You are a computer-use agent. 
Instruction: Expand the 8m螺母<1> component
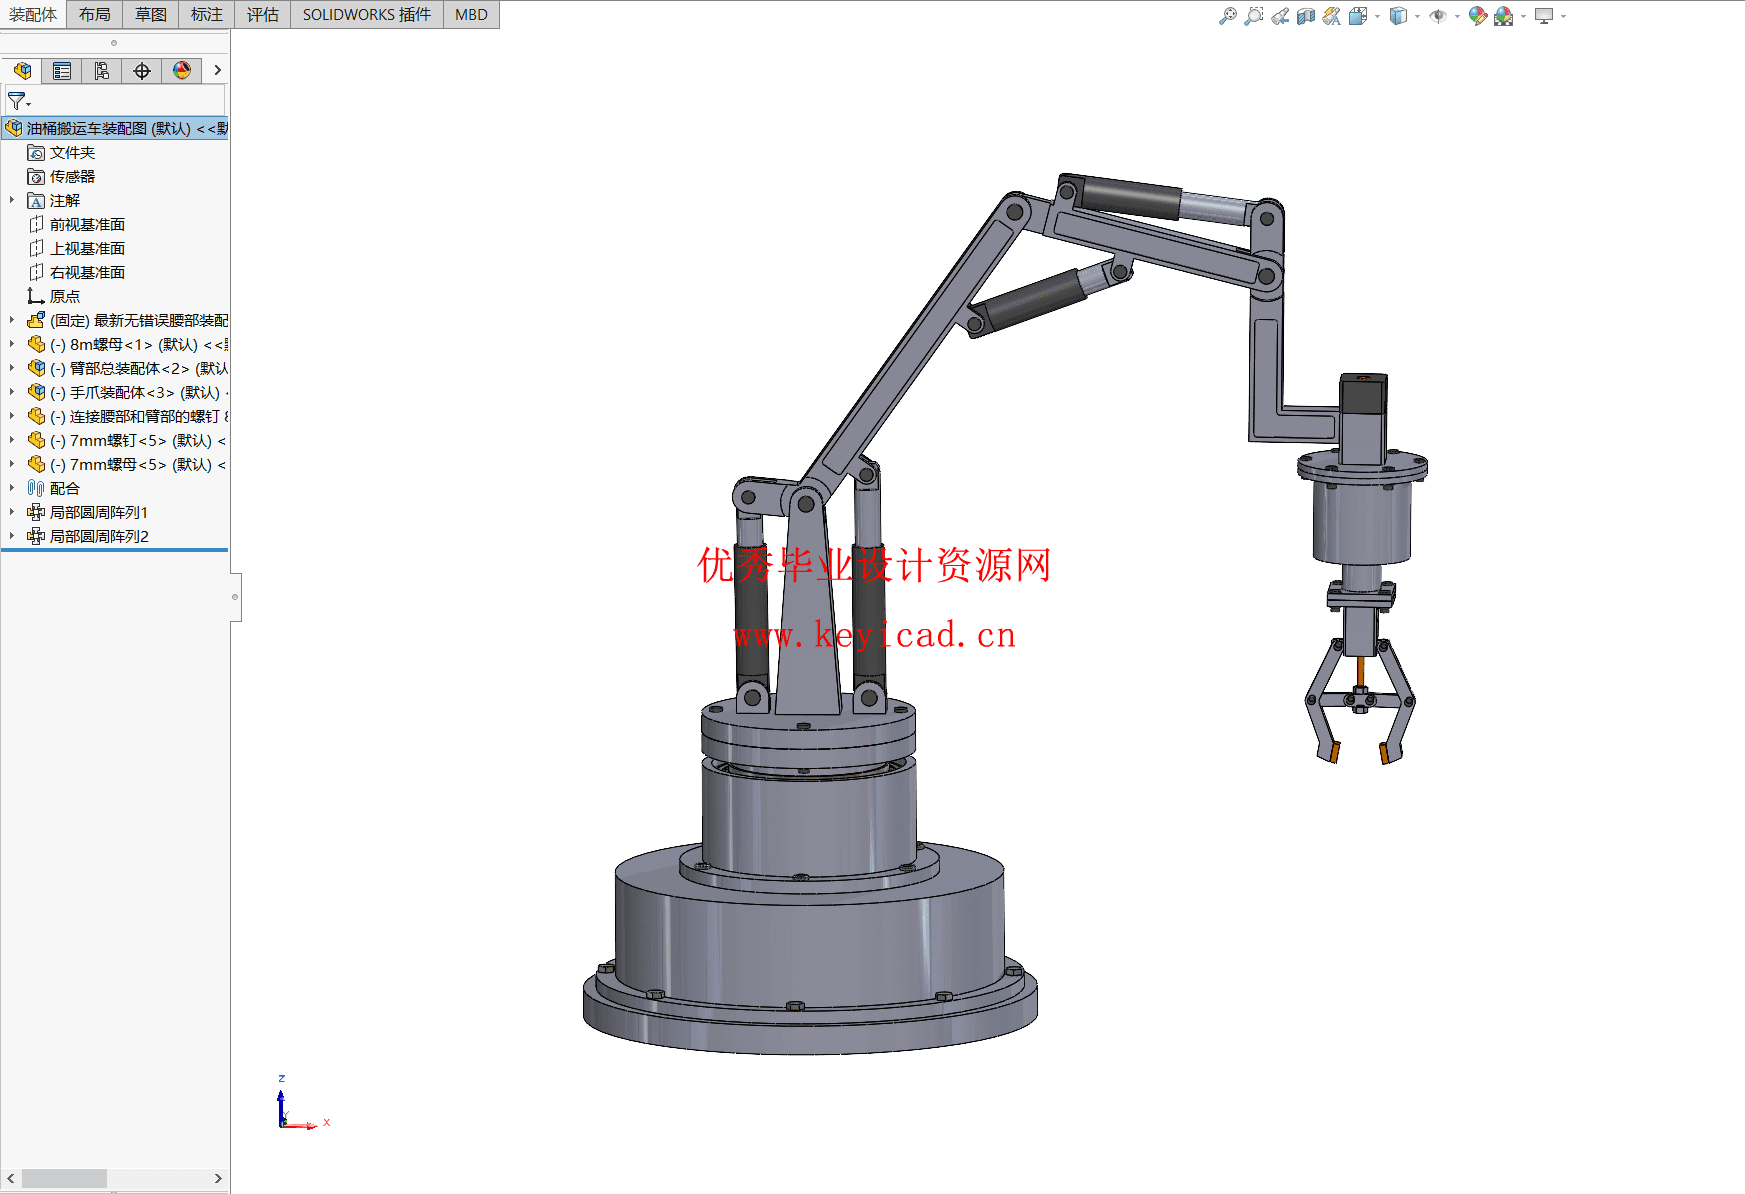pos(12,344)
